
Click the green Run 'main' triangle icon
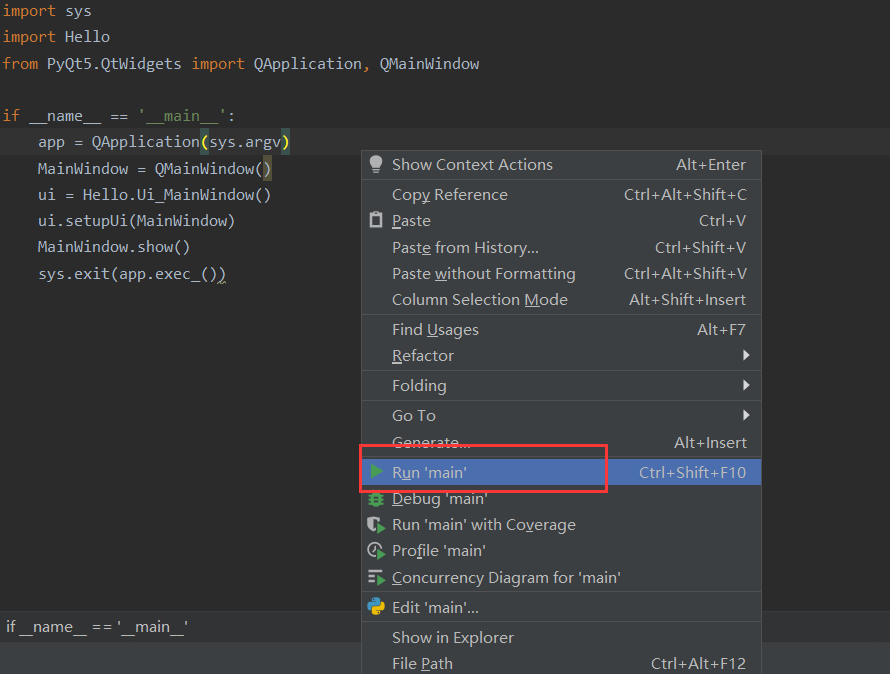[376, 472]
